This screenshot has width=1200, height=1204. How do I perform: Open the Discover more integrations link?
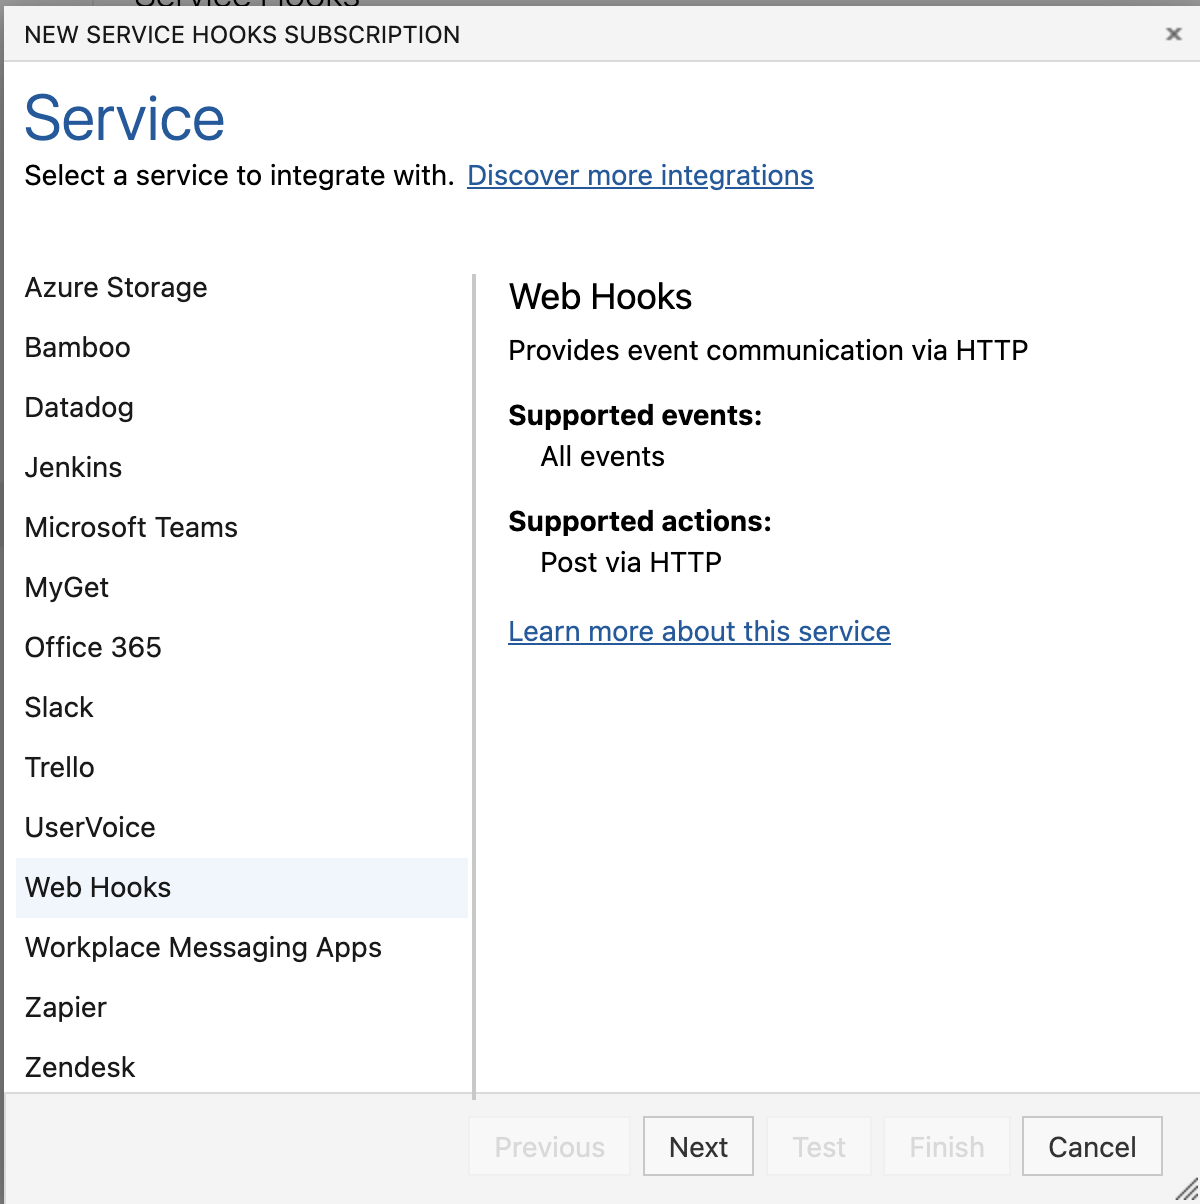[640, 176]
